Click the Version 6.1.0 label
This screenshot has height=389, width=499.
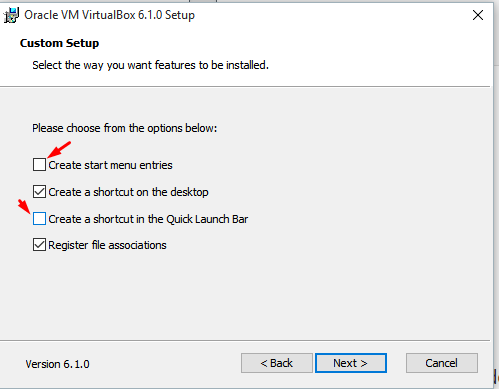click(x=57, y=364)
